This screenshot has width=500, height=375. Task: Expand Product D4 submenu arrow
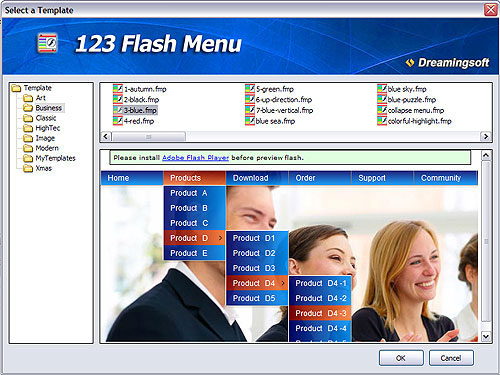283,283
